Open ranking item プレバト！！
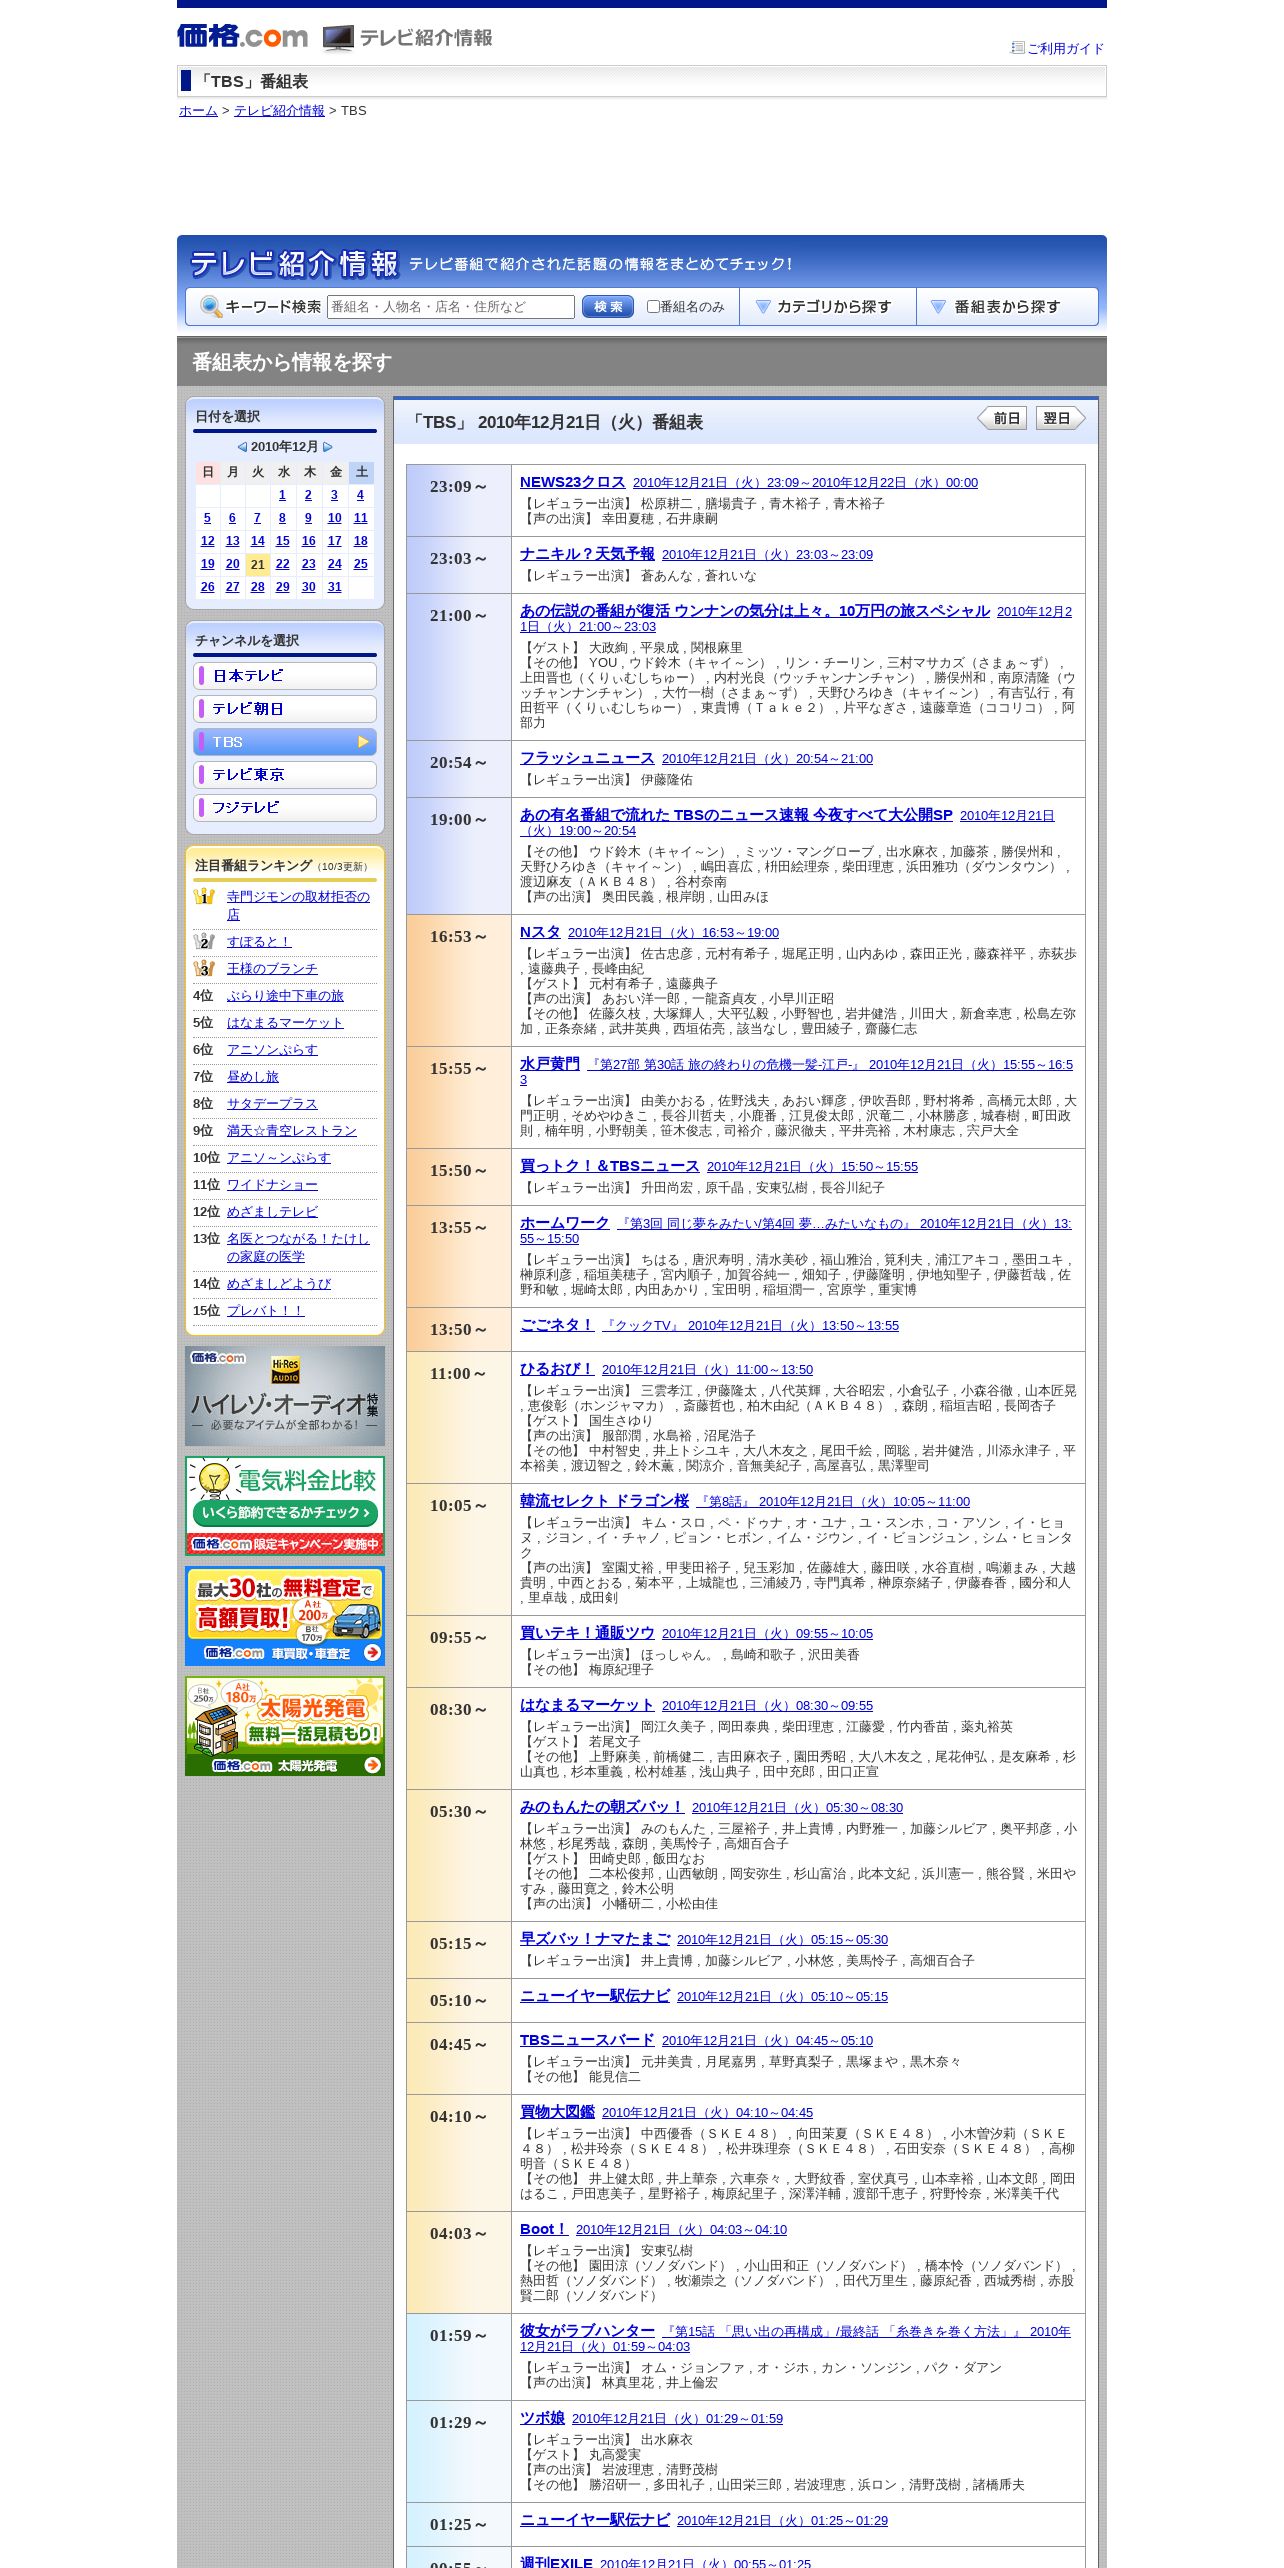This screenshot has height=2568, width=1284. point(265,1311)
